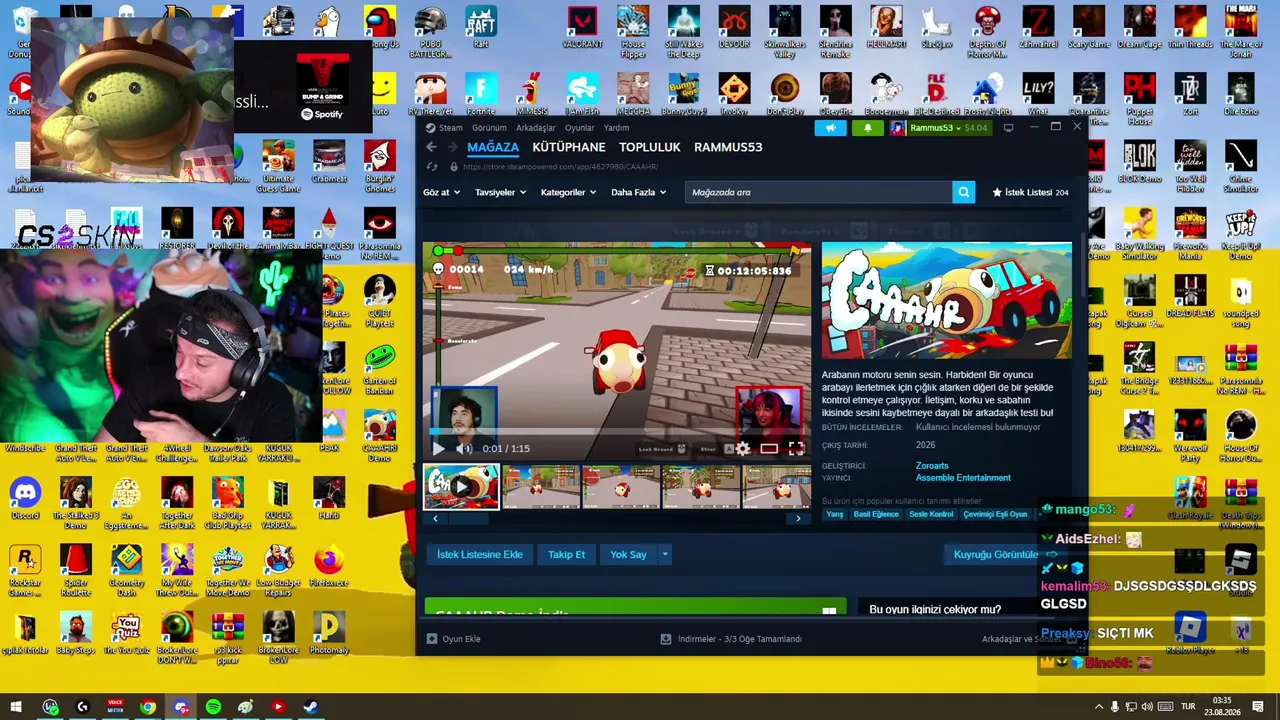1280x720 pixels.
Task: Click the Yok Say button
Action: [x=628, y=555]
